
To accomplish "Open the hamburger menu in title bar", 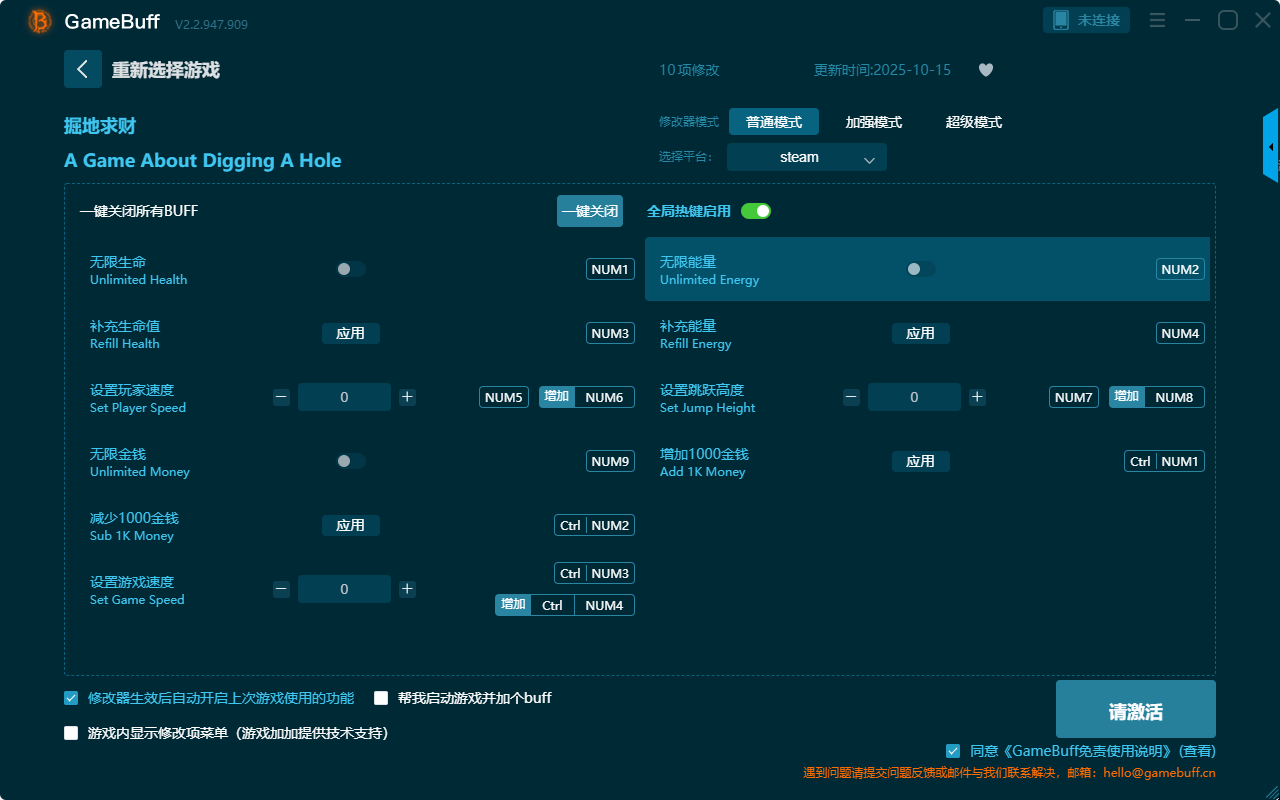I will (x=1157, y=20).
